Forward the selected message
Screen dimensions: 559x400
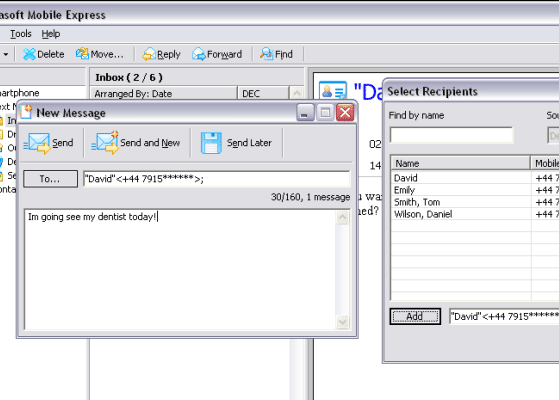(217, 54)
